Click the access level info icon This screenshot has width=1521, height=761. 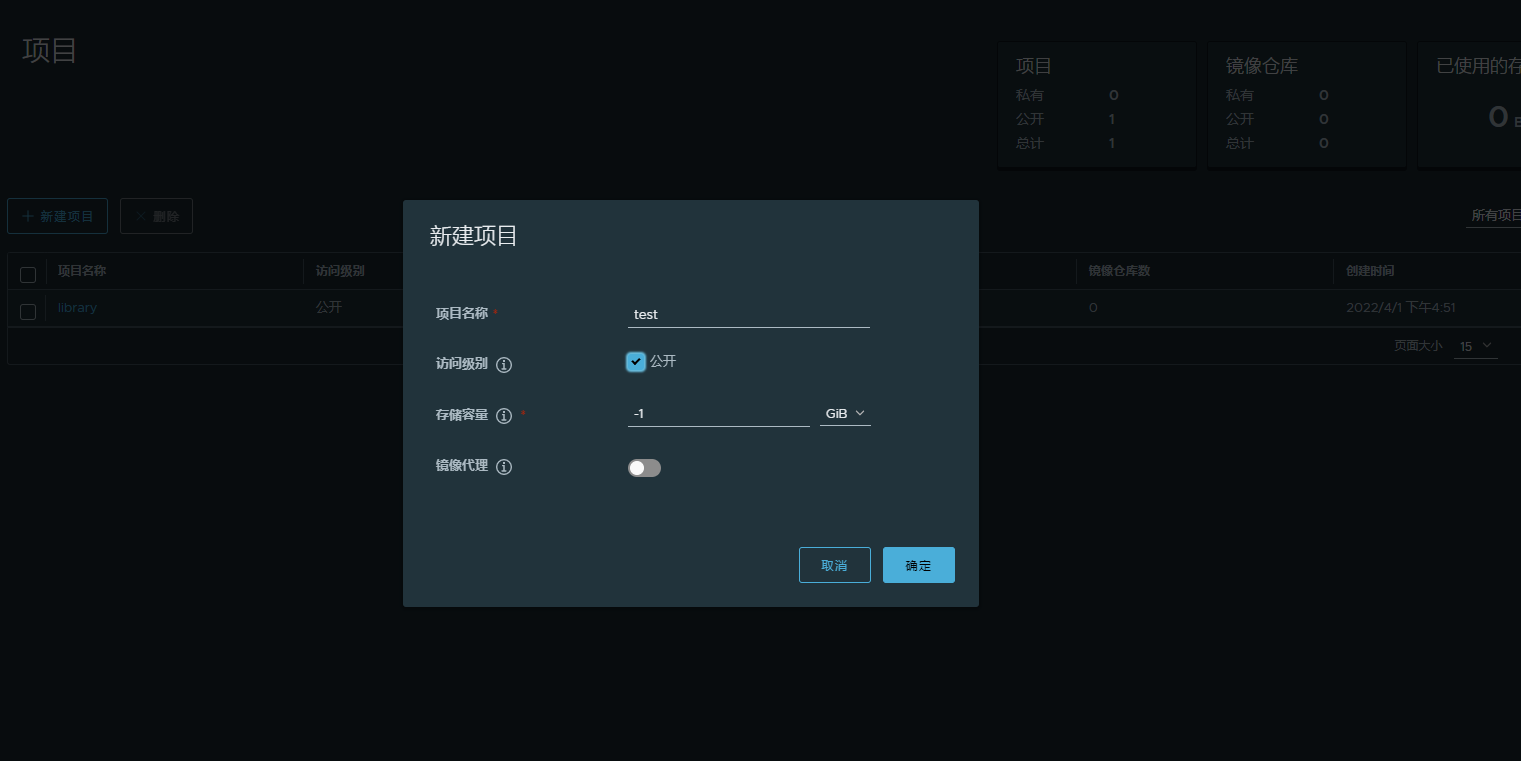pyautogui.click(x=504, y=365)
